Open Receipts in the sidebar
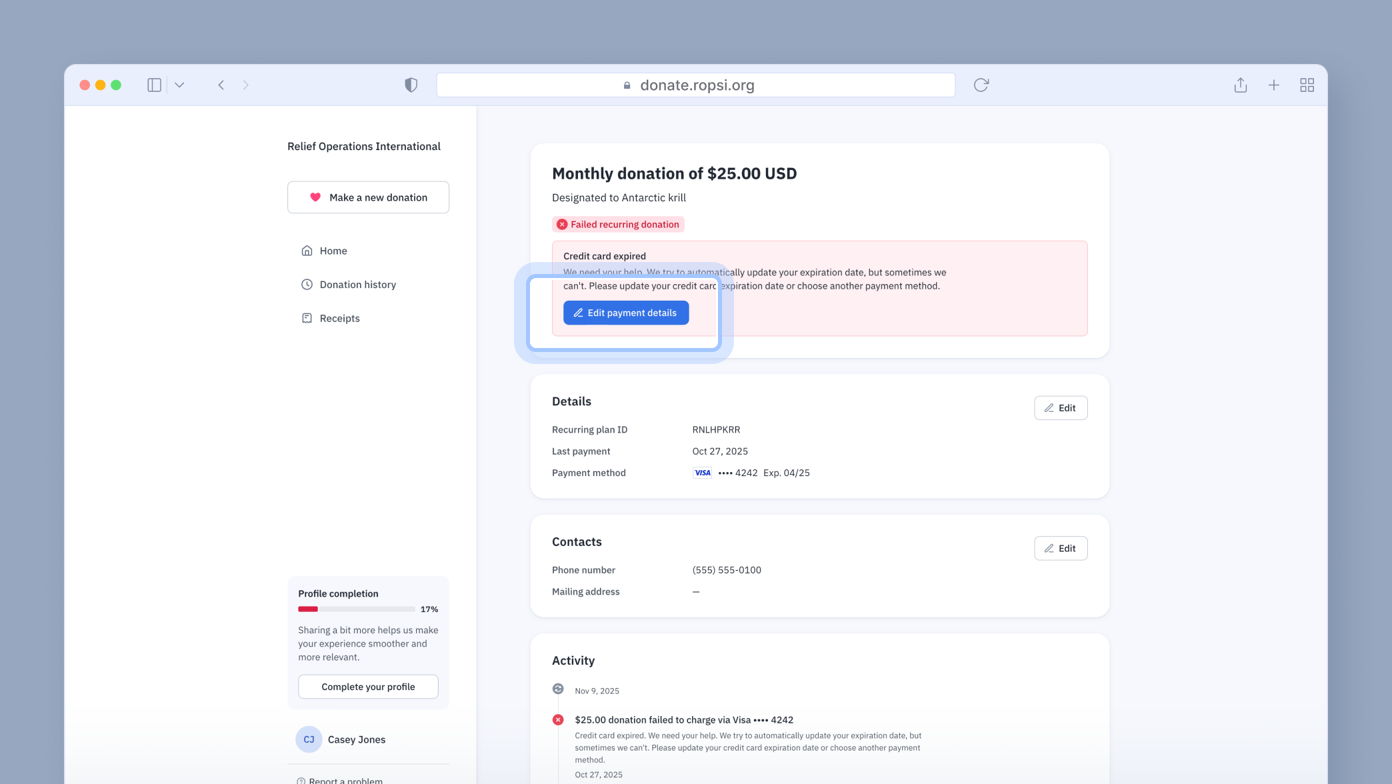The height and width of the screenshot is (784, 1392). (339, 318)
